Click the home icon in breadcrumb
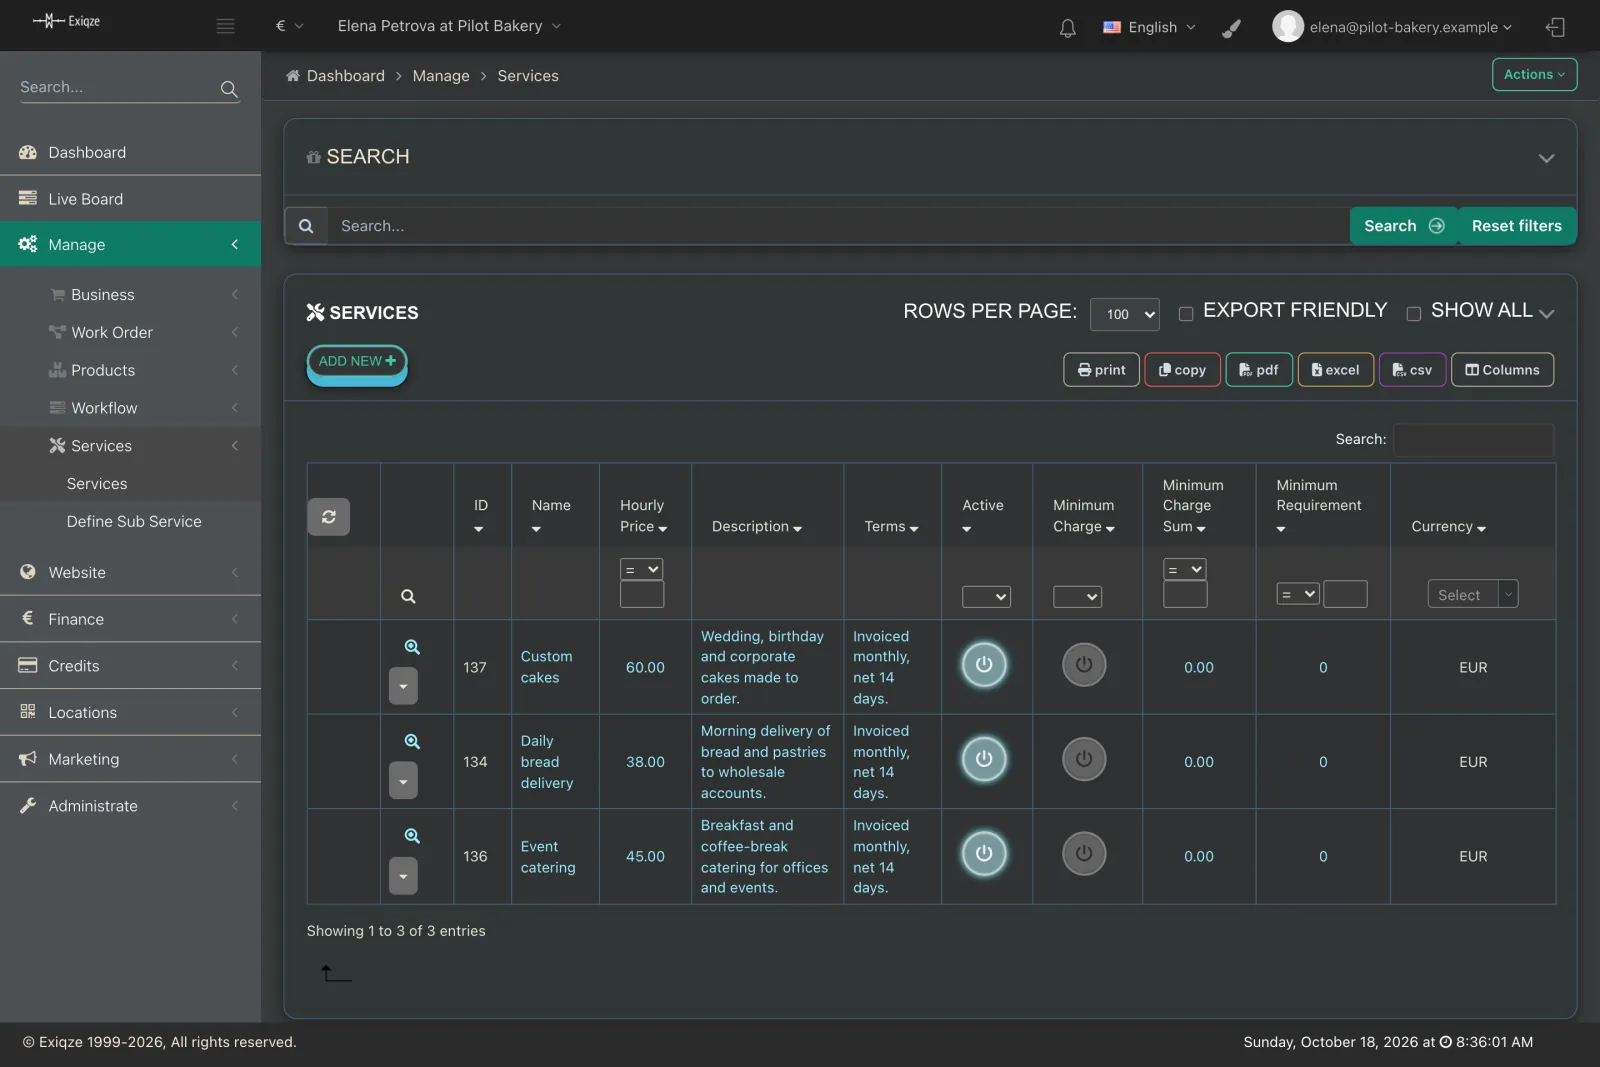Screen dimensions: 1600x1067 coord(293,76)
